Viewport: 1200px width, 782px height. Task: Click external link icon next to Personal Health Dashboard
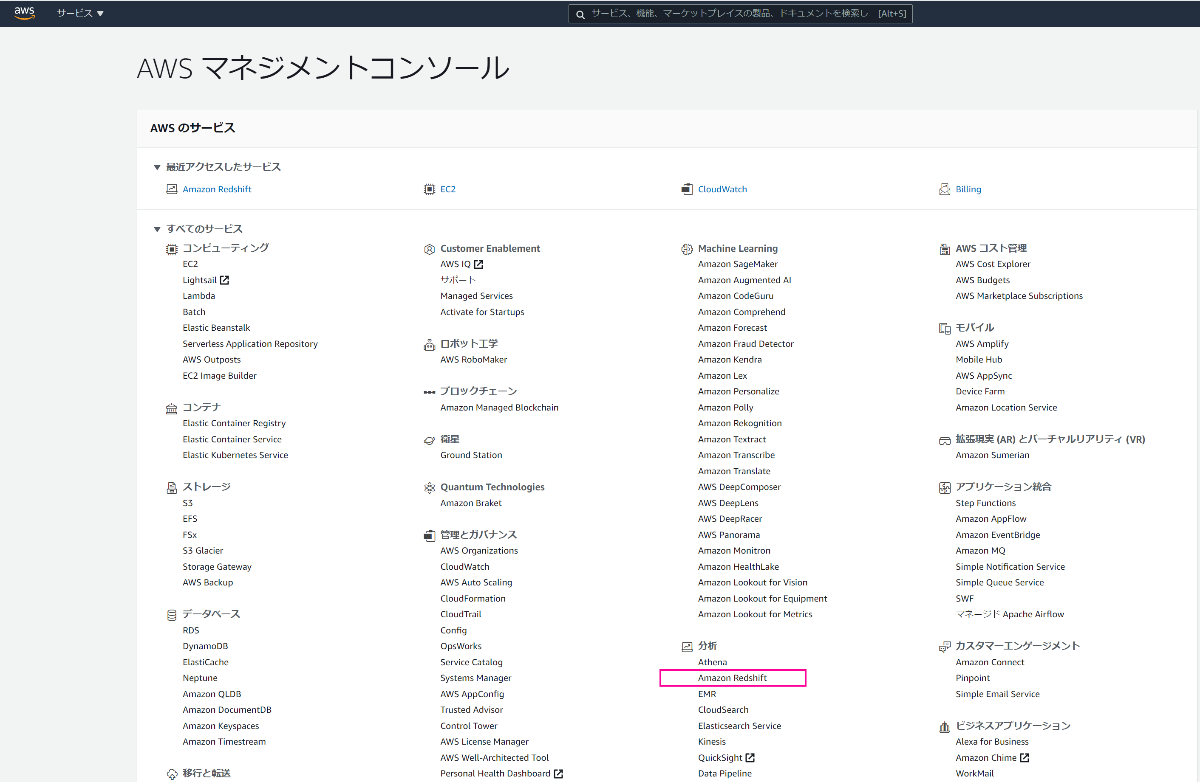tap(559, 773)
